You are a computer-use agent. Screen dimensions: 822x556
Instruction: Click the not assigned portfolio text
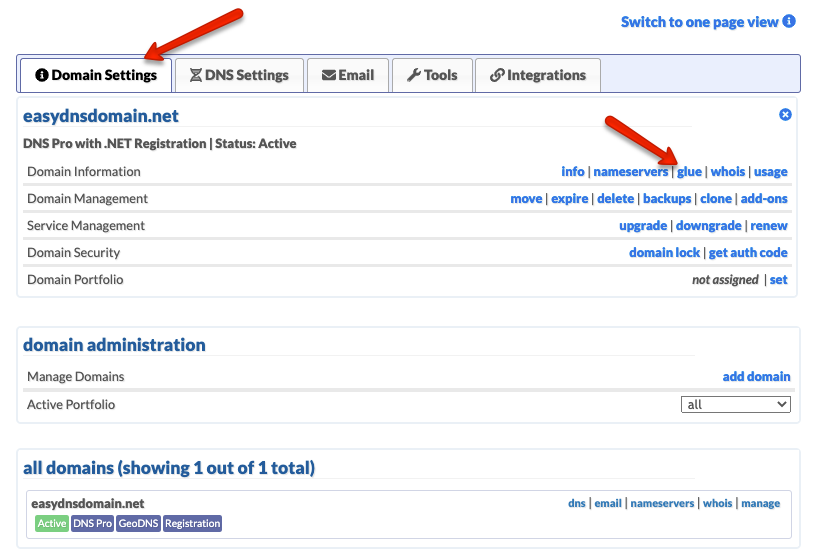725,280
